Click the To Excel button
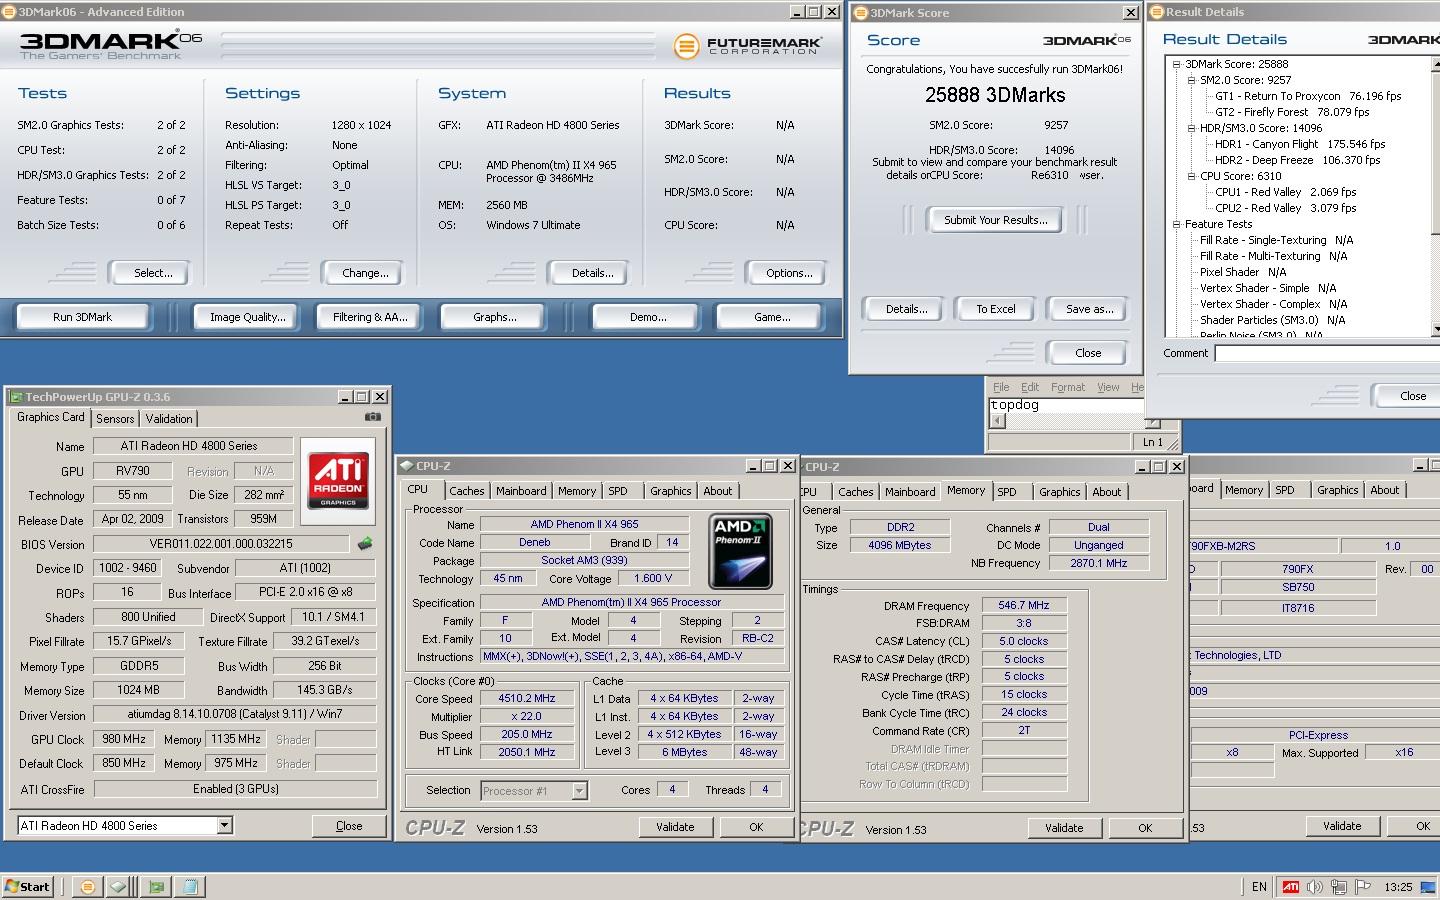Screen dimensions: 1440x900 [995, 309]
